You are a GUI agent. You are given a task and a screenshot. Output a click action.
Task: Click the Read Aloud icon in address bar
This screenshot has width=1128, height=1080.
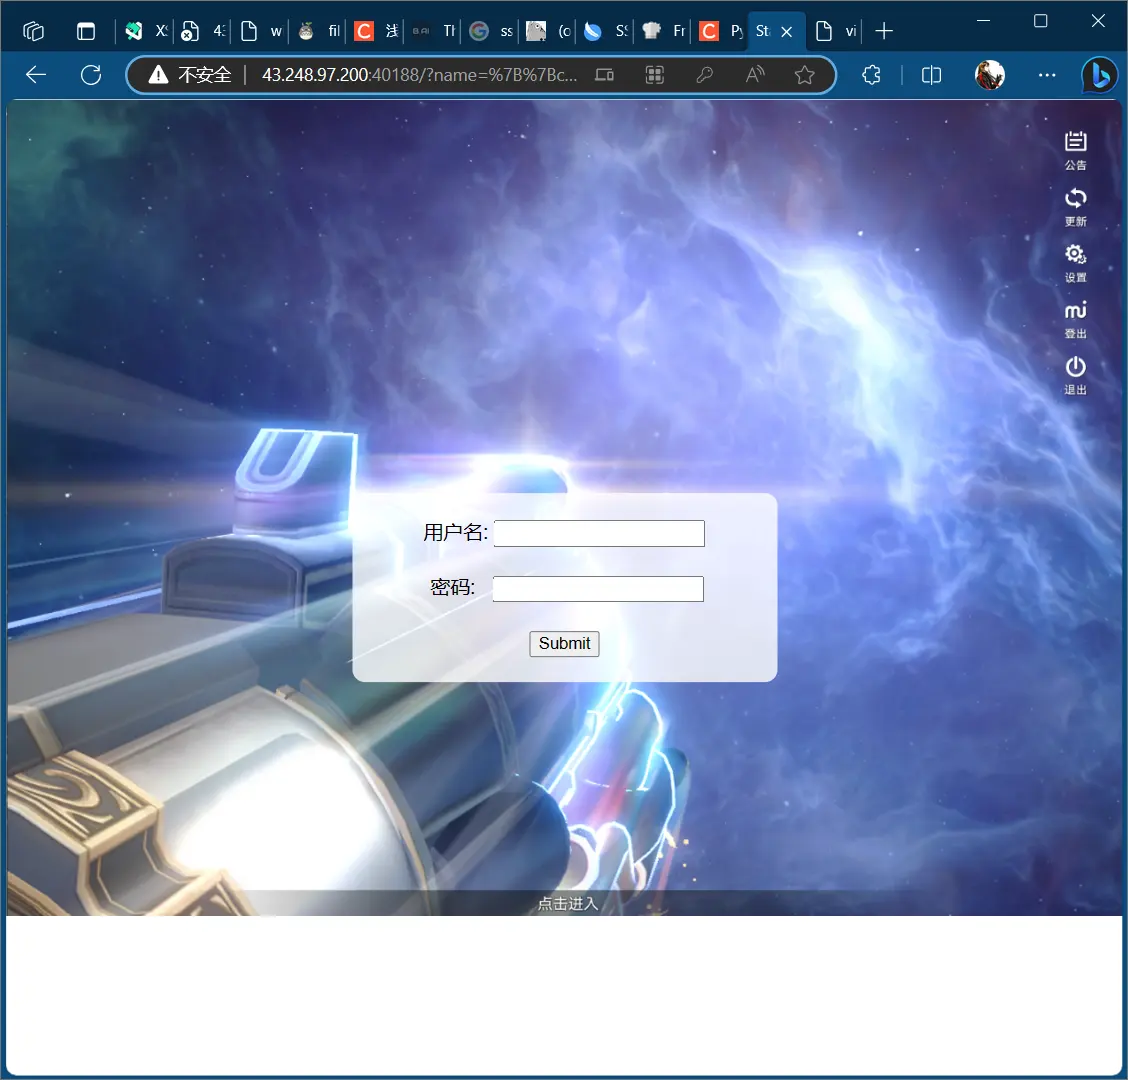pyautogui.click(x=755, y=75)
